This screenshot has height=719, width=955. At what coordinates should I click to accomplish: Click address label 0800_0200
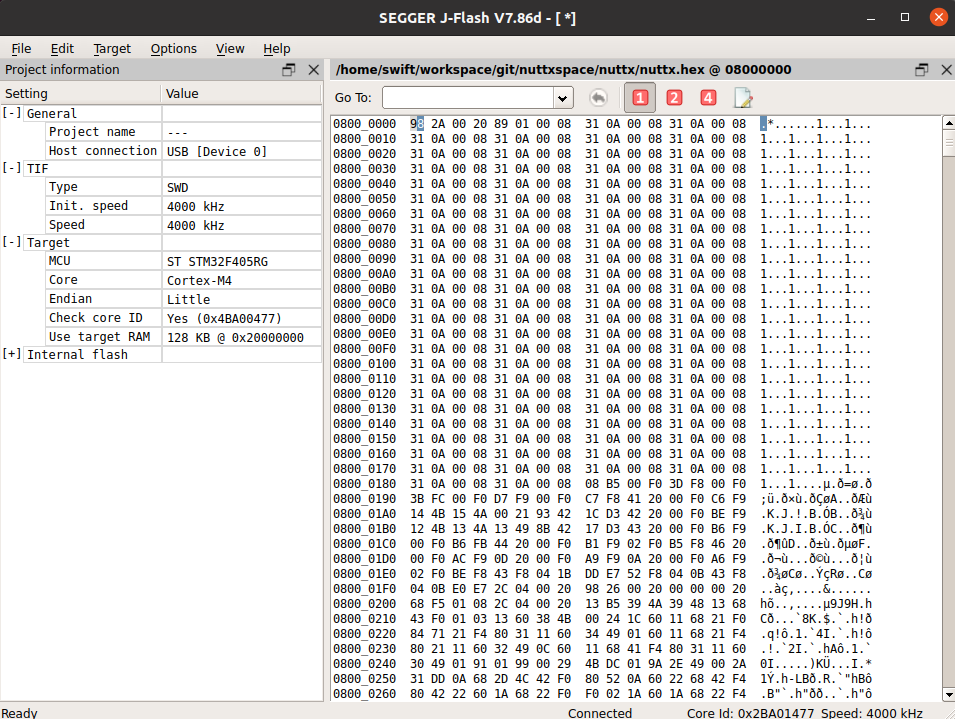point(364,604)
